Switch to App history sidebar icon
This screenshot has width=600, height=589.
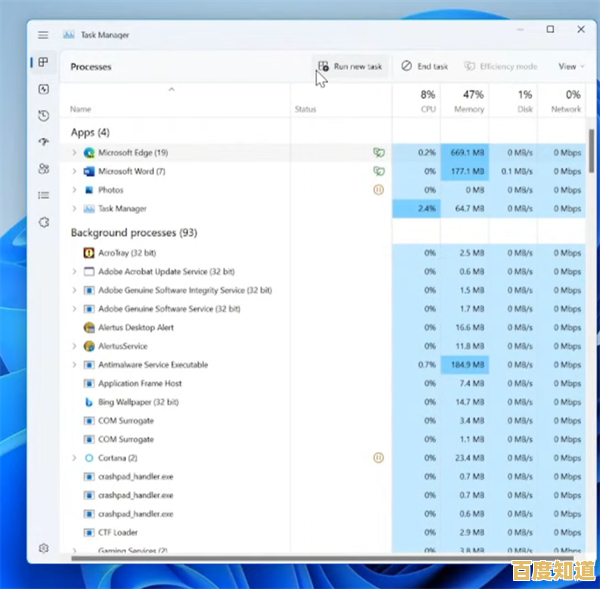[x=43, y=116]
